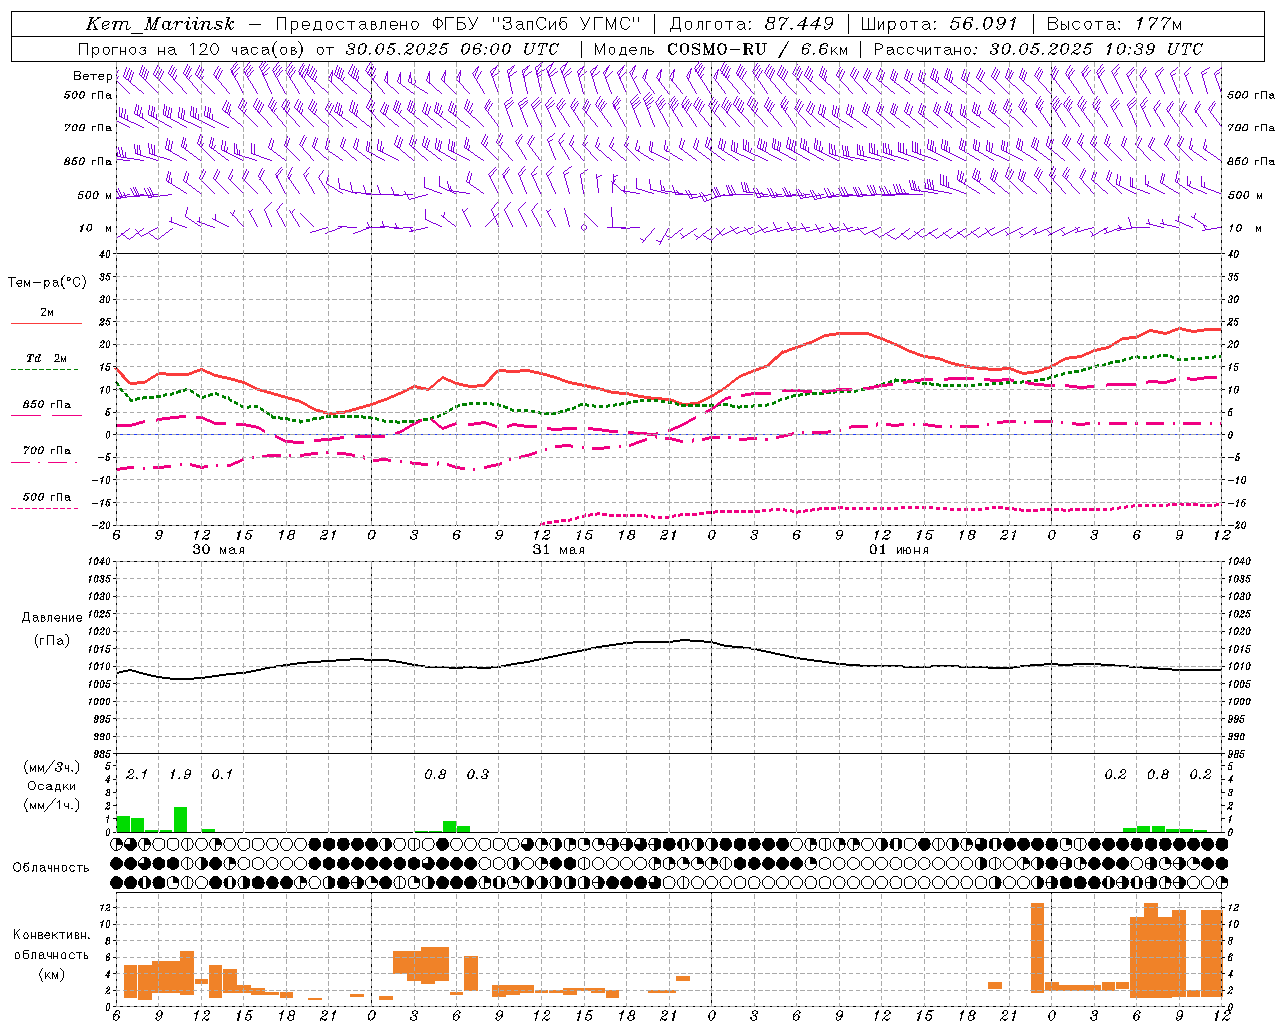This screenshot has width=1280, height=1024.
Task: Click the latitude value Широта: 56.091
Action: [939, 24]
